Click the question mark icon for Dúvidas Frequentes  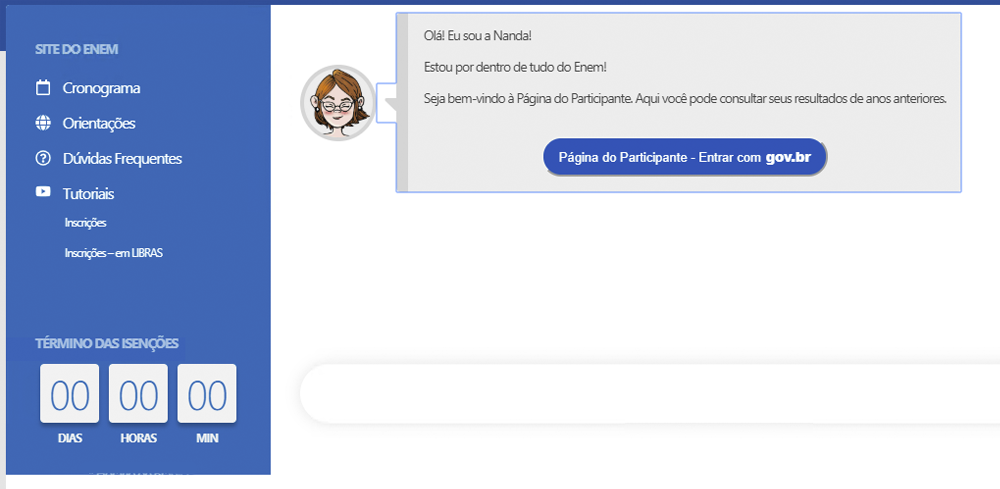tap(43, 158)
